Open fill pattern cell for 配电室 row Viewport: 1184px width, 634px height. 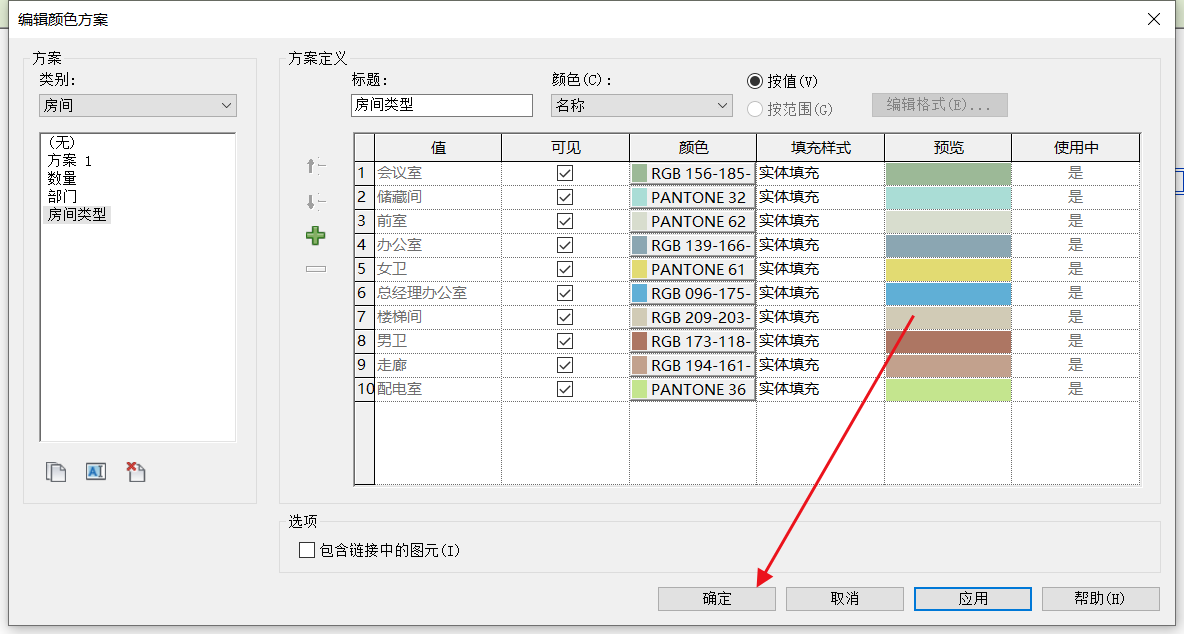(820, 389)
